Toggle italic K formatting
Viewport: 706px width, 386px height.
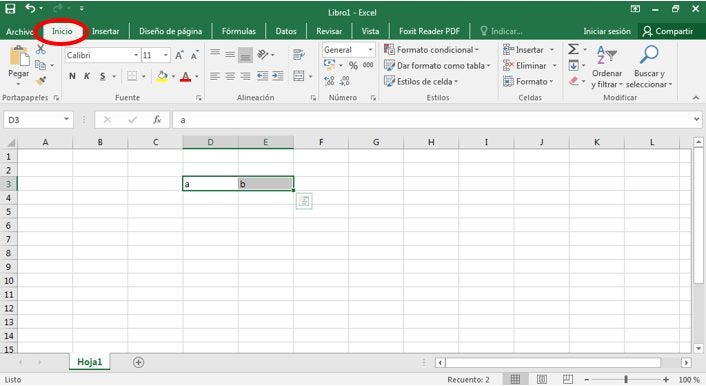87,76
